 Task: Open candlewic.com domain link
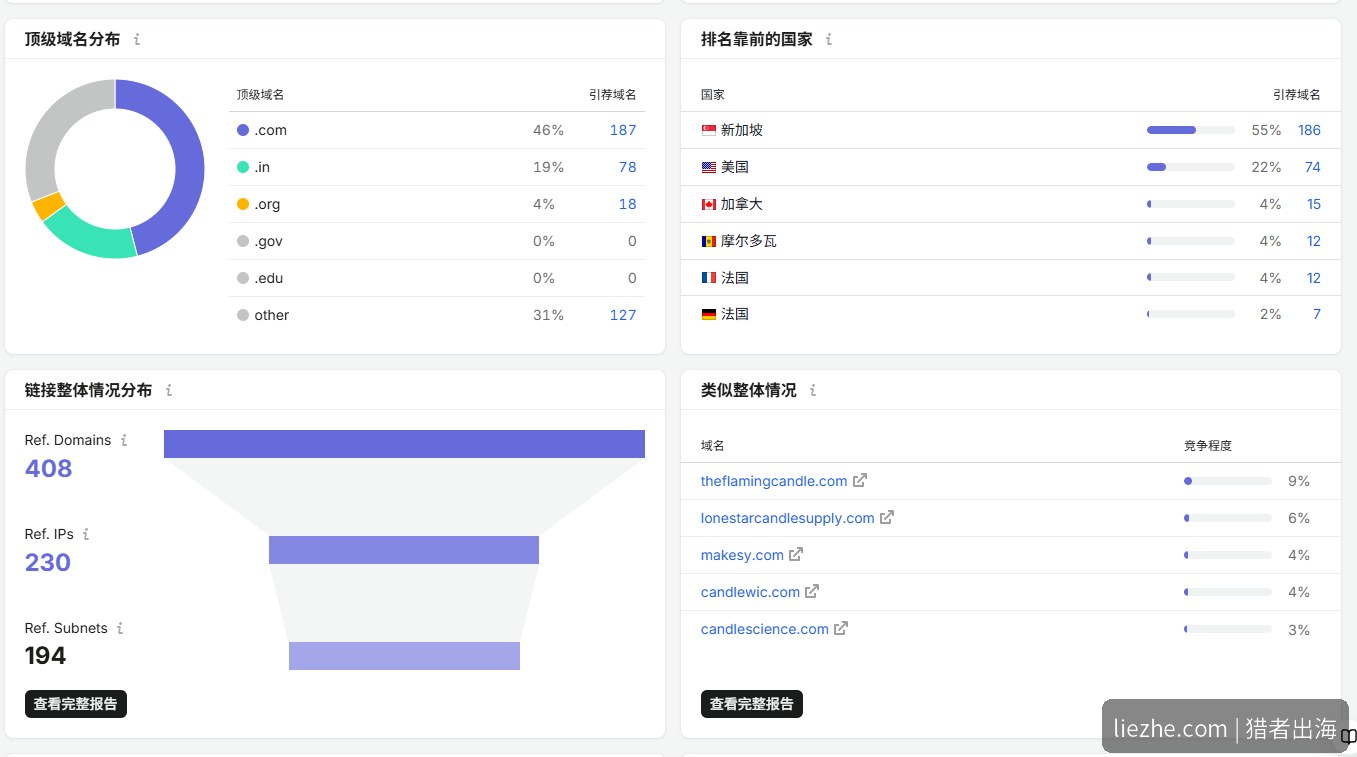750,592
